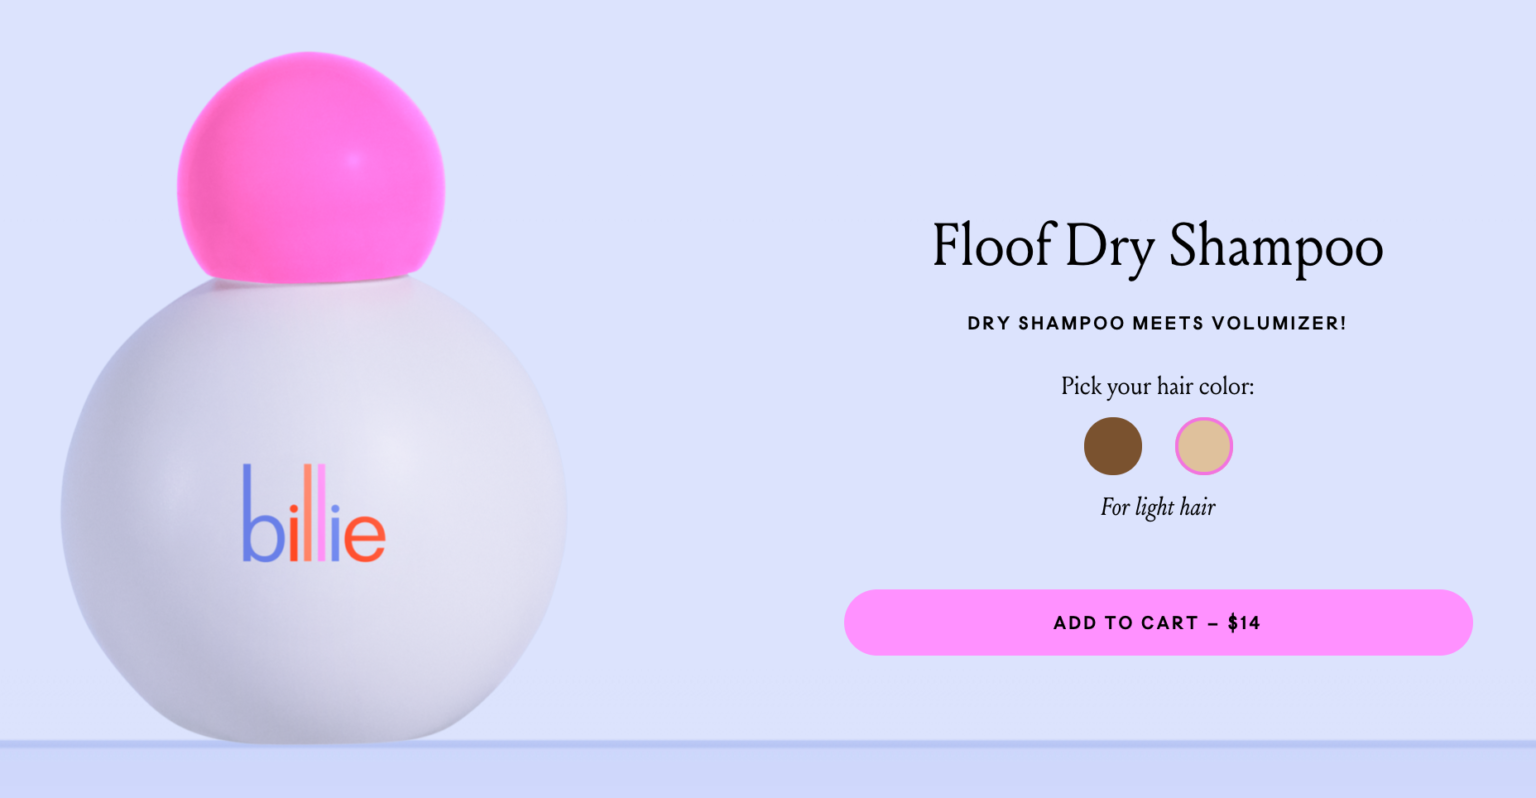Choose the light blonde hair color swatch

pos(1204,446)
